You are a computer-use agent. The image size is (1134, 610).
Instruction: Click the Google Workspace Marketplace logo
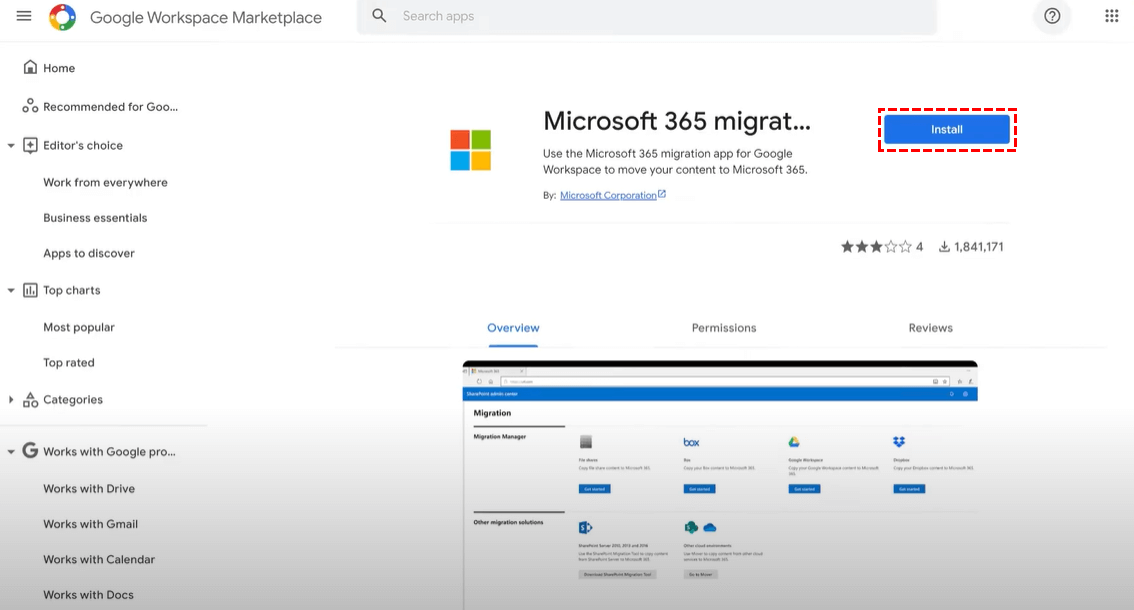coord(62,17)
